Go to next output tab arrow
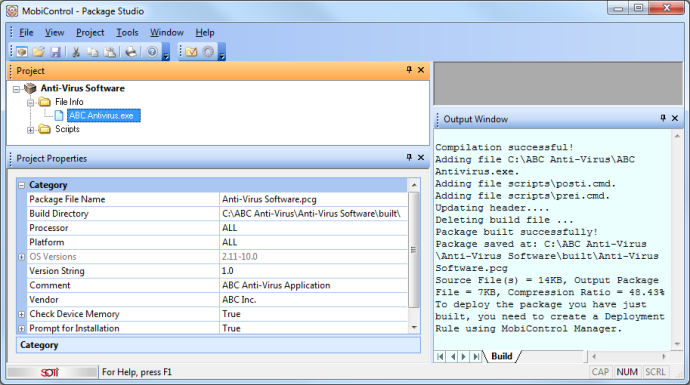This screenshot has height=385, width=690. tap(464, 356)
